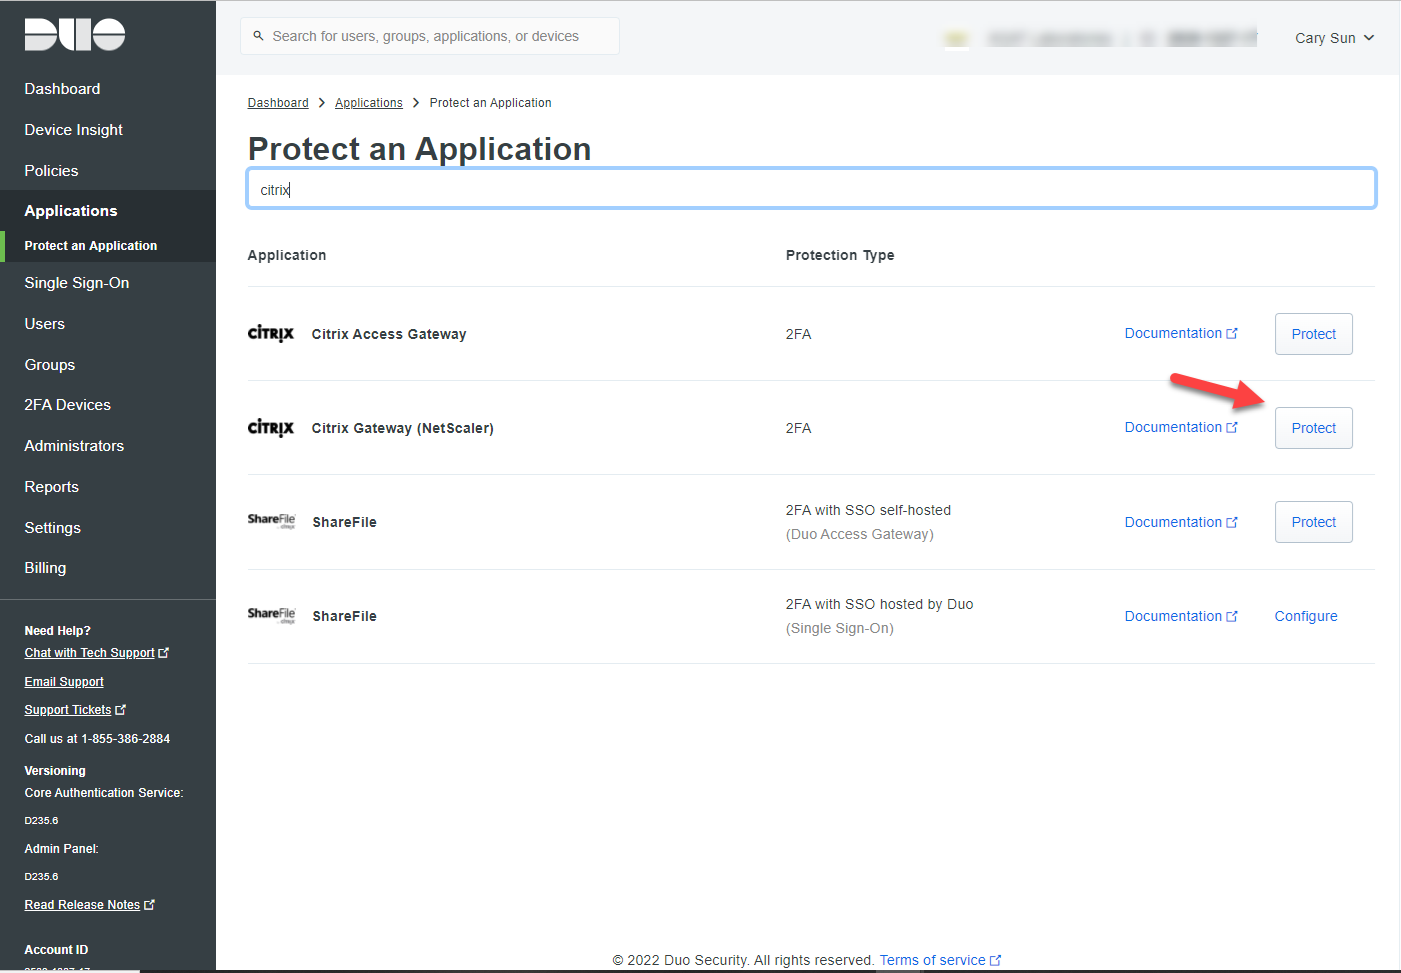1401x973 pixels.
Task: Click ShareFile logo in Single Sign-On row
Action: 272,614
